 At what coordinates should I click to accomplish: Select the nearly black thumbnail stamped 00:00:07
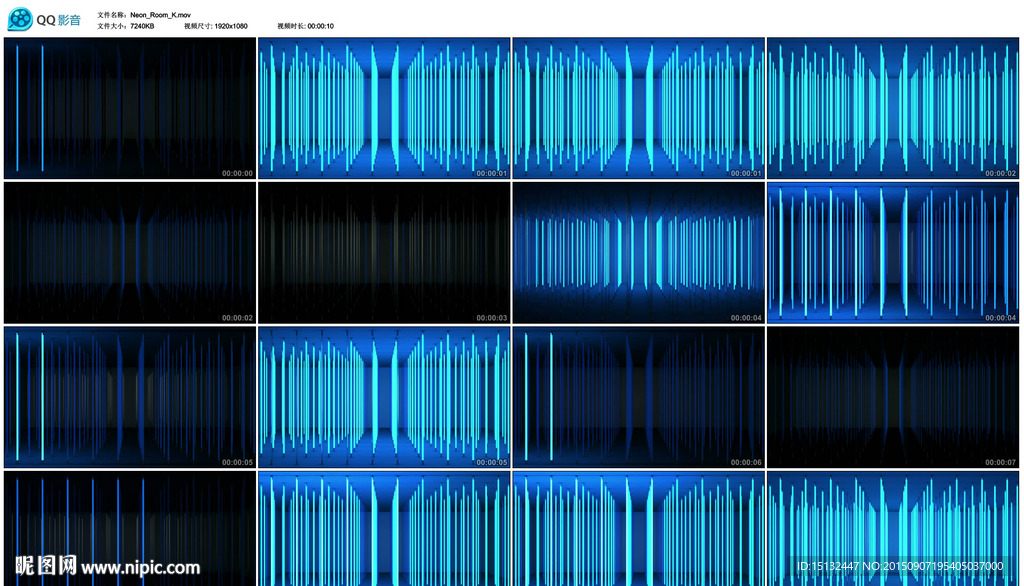click(893, 396)
